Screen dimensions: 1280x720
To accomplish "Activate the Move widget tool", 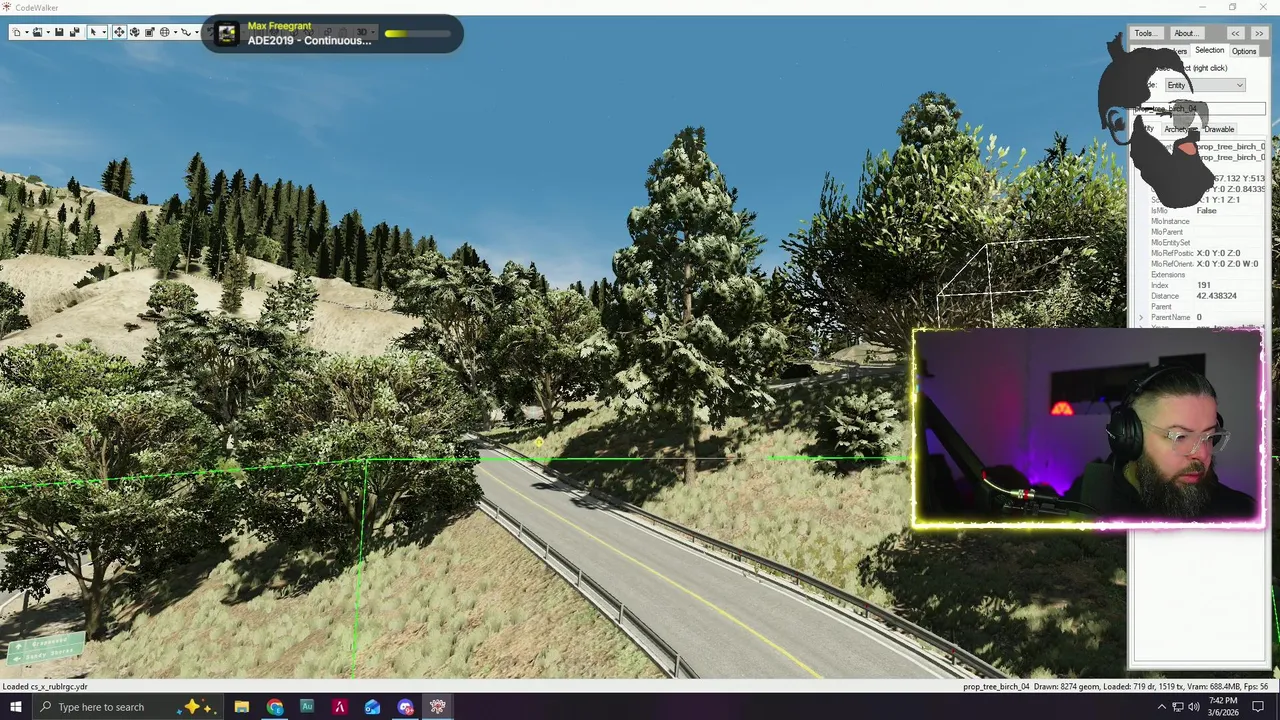I will click(119, 32).
